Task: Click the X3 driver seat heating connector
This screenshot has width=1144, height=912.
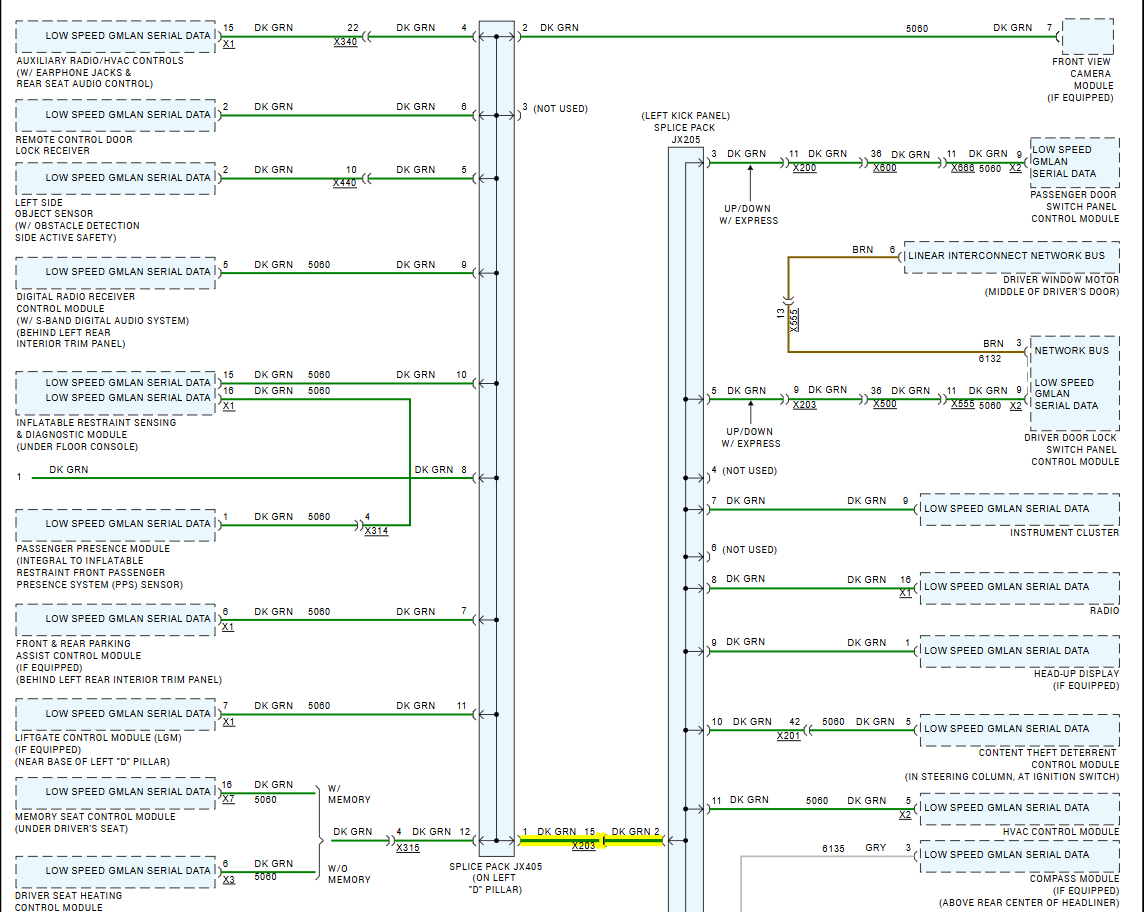Action: click(228, 880)
